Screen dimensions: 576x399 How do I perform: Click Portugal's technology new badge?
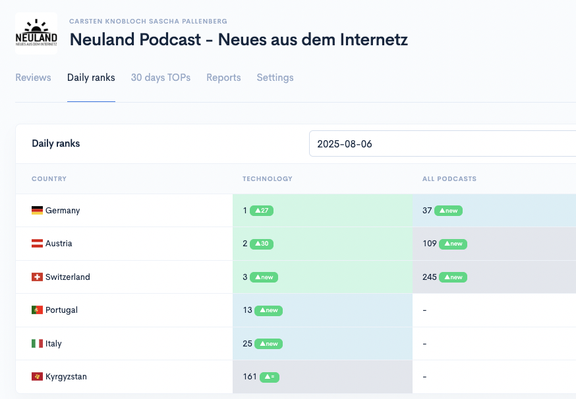(269, 310)
